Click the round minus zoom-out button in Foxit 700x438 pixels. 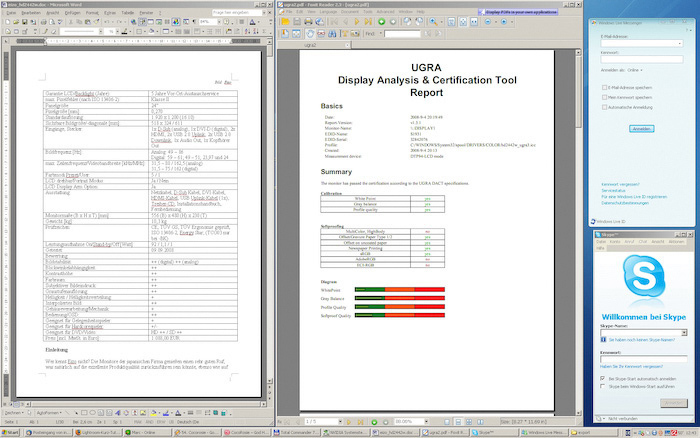488,21
